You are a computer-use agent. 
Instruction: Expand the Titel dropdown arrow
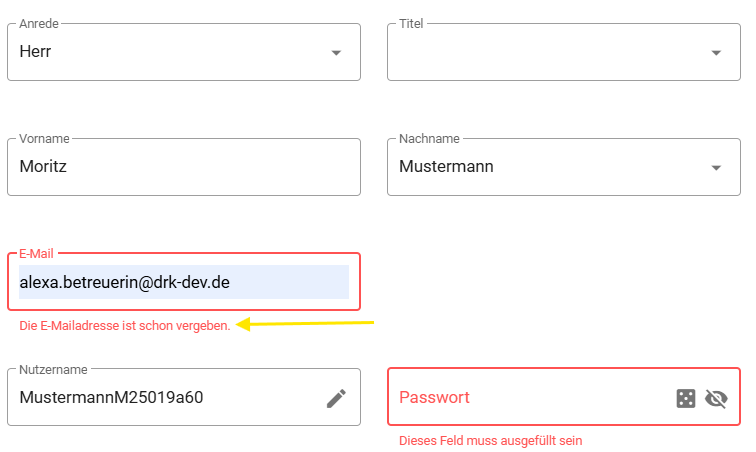tap(716, 53)
